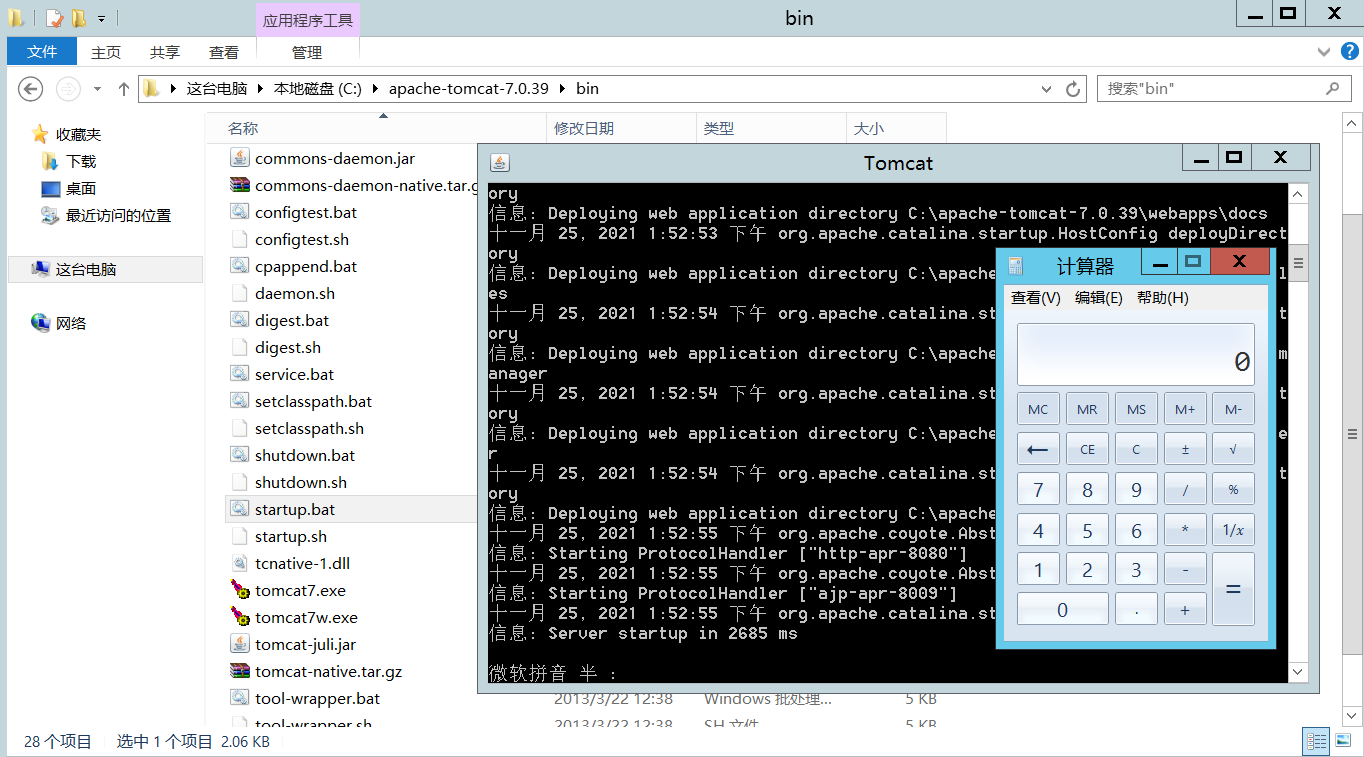Click the daemon.sh file icon

(x=239, y=293)
